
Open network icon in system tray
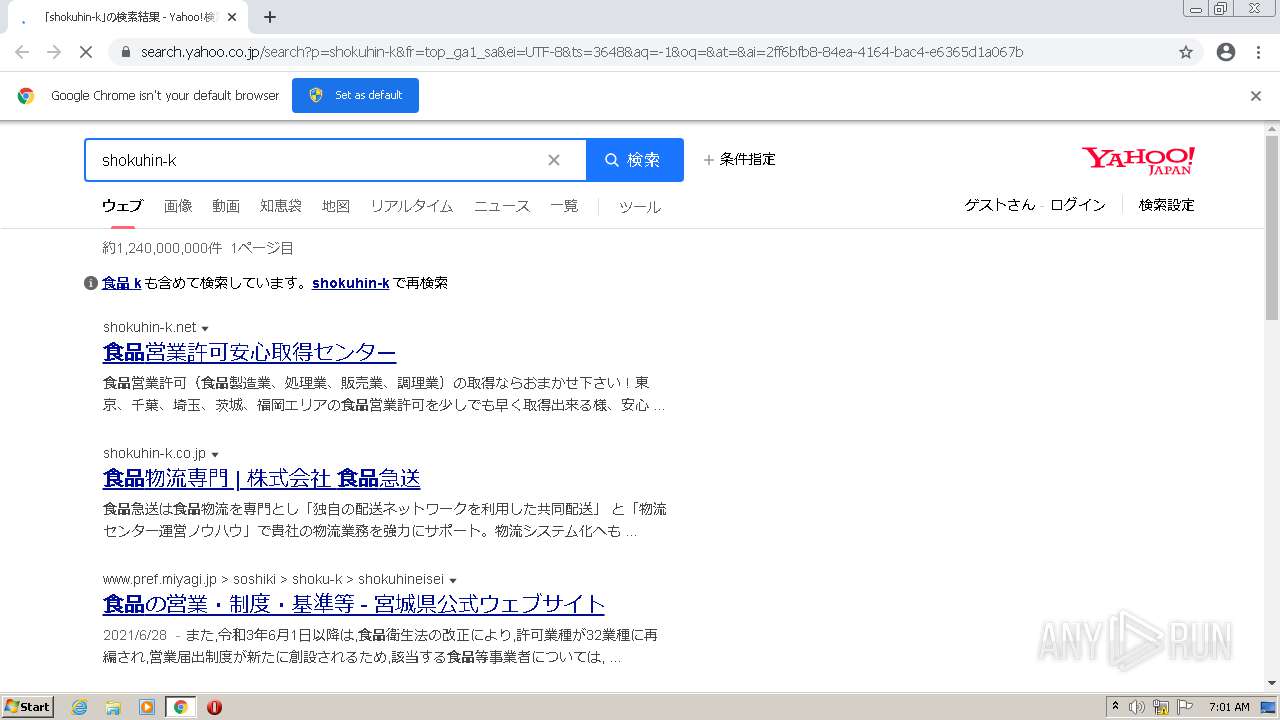1161,707
